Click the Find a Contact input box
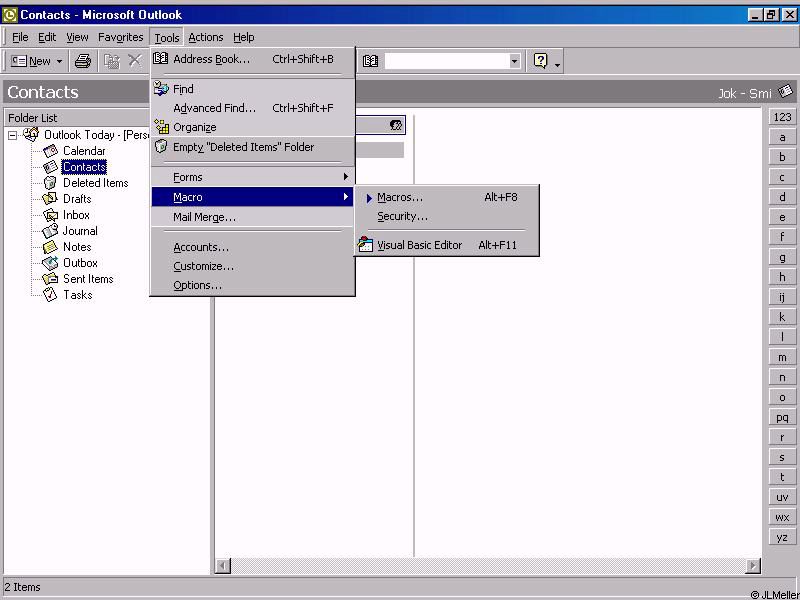 pos(446,61)
